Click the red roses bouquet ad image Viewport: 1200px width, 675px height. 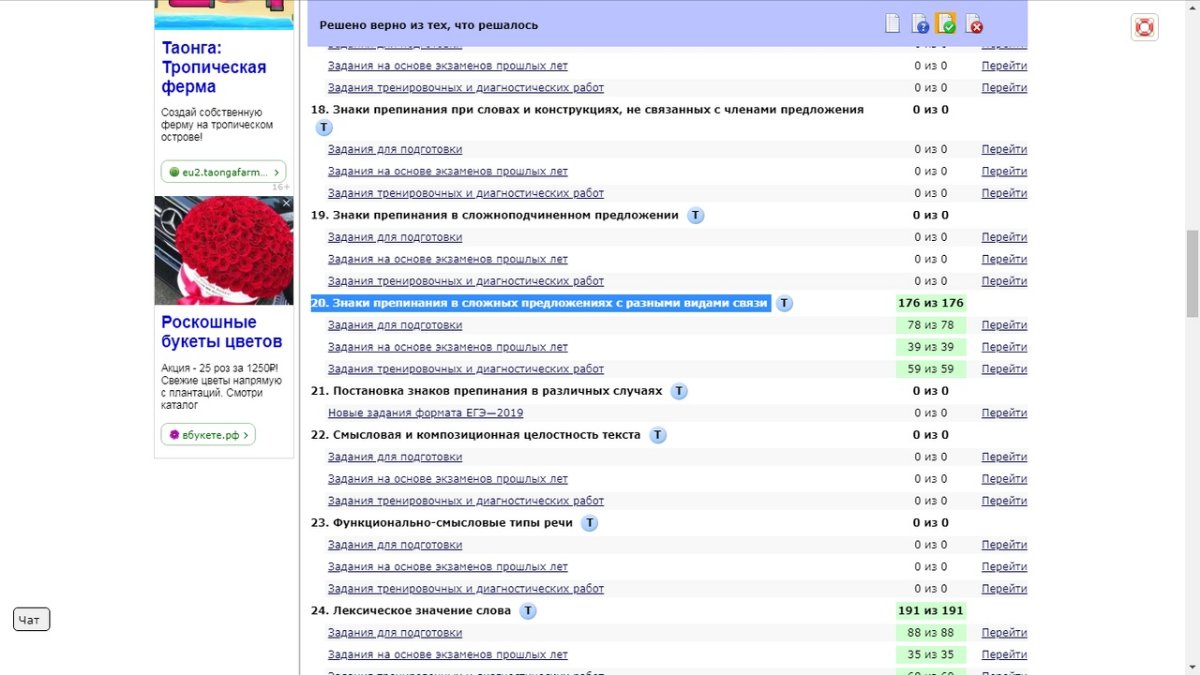[223, 252]
